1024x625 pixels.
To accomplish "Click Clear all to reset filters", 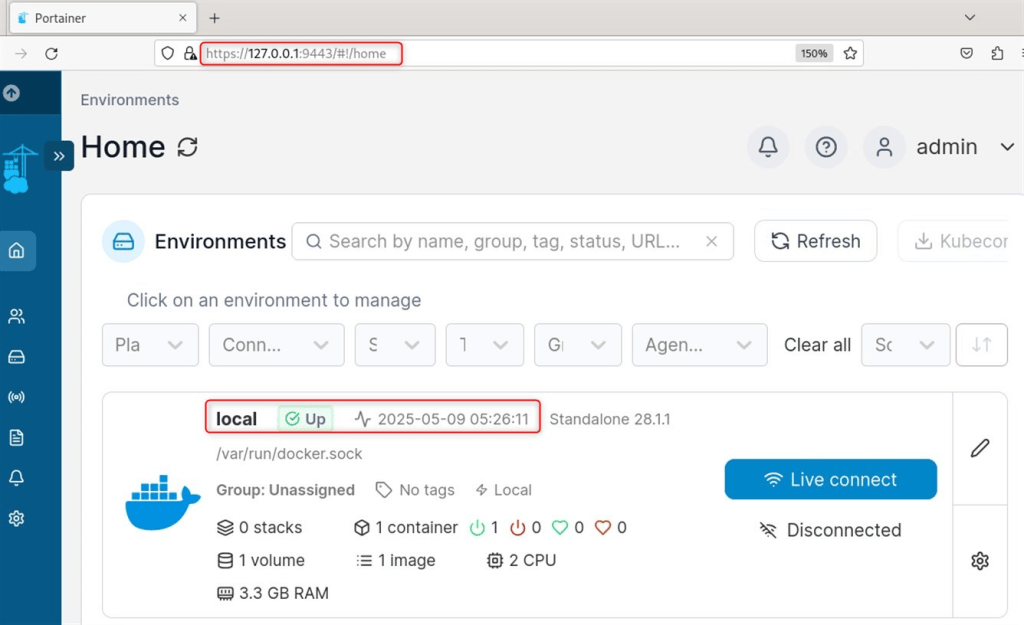I will [x=816, y=344].
